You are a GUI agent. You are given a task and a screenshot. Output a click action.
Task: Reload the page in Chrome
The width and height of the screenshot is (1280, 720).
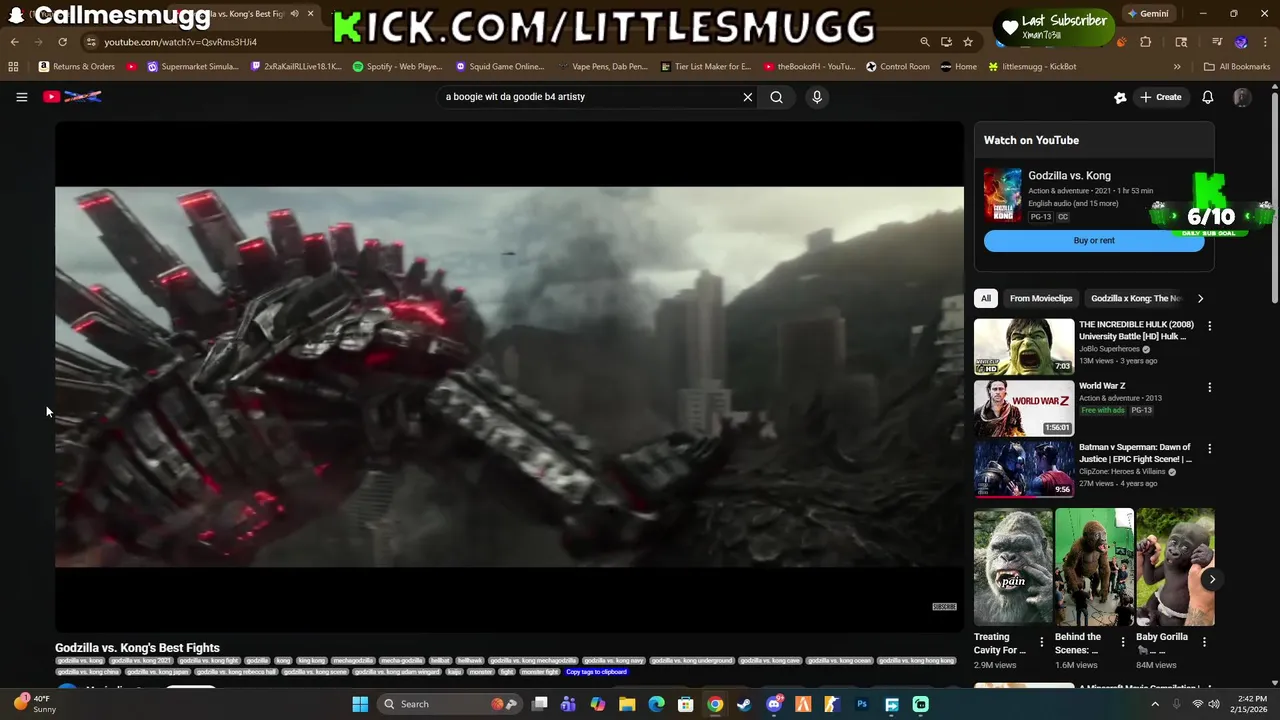pyautogui.click(x=62, y=42)
